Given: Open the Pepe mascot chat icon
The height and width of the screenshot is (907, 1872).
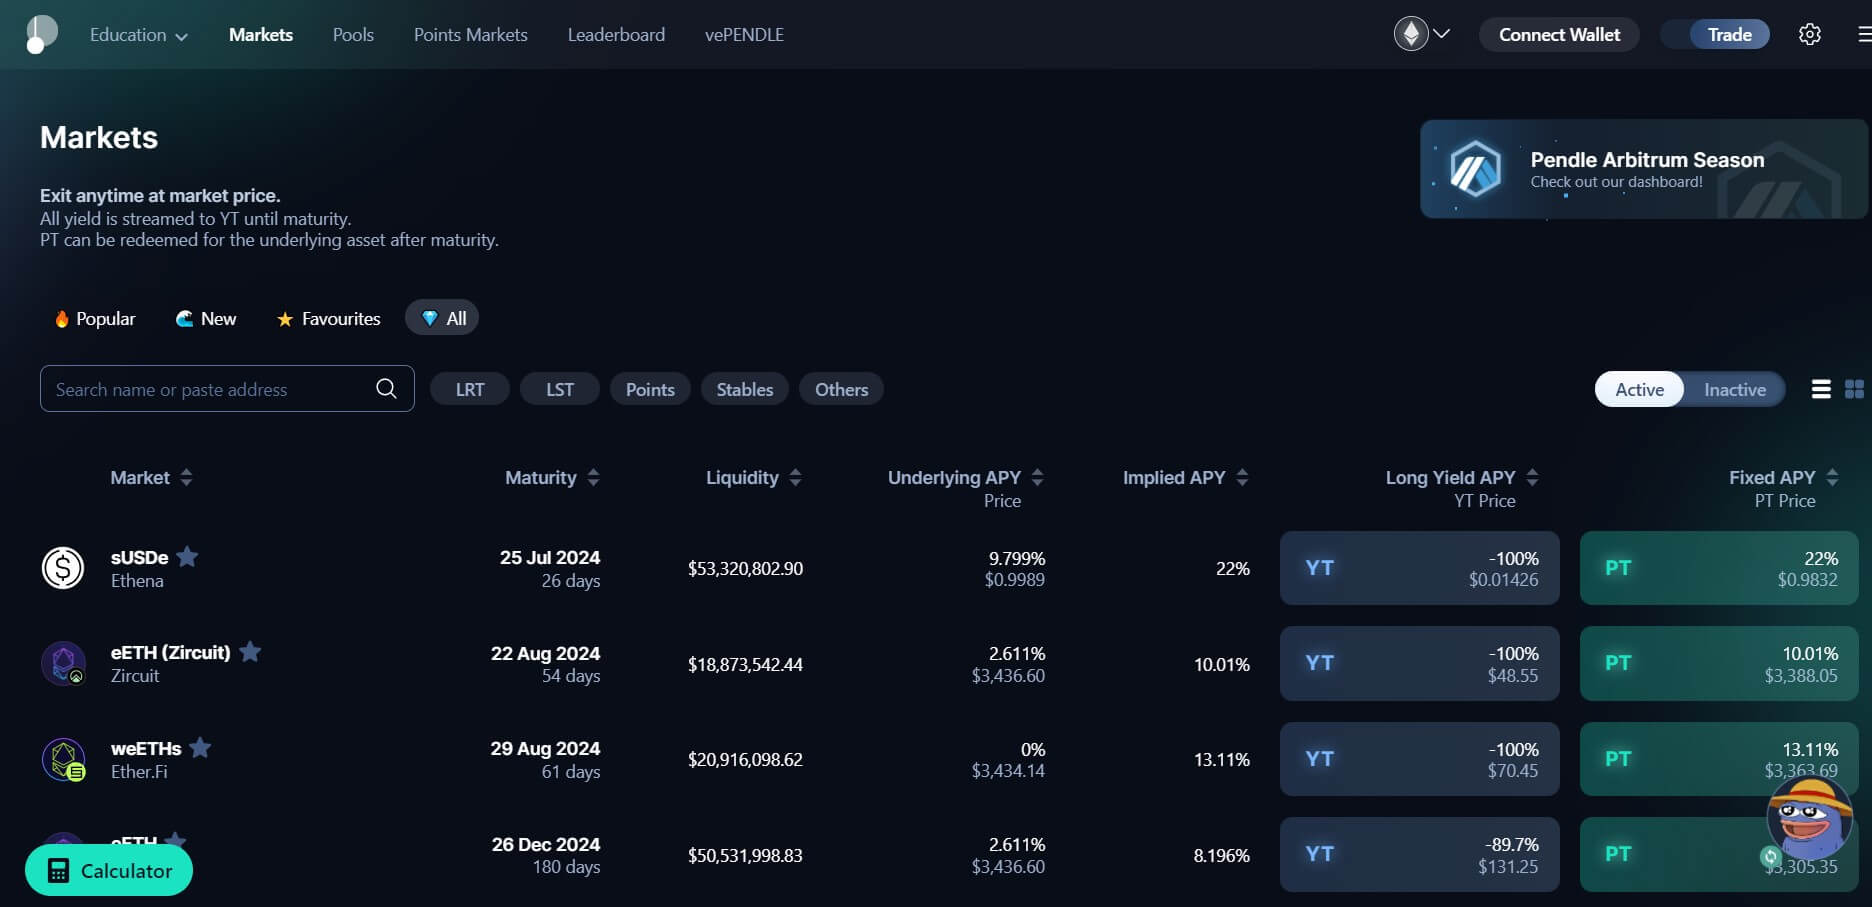Looking at the screenshot, I should (1809, 818).
